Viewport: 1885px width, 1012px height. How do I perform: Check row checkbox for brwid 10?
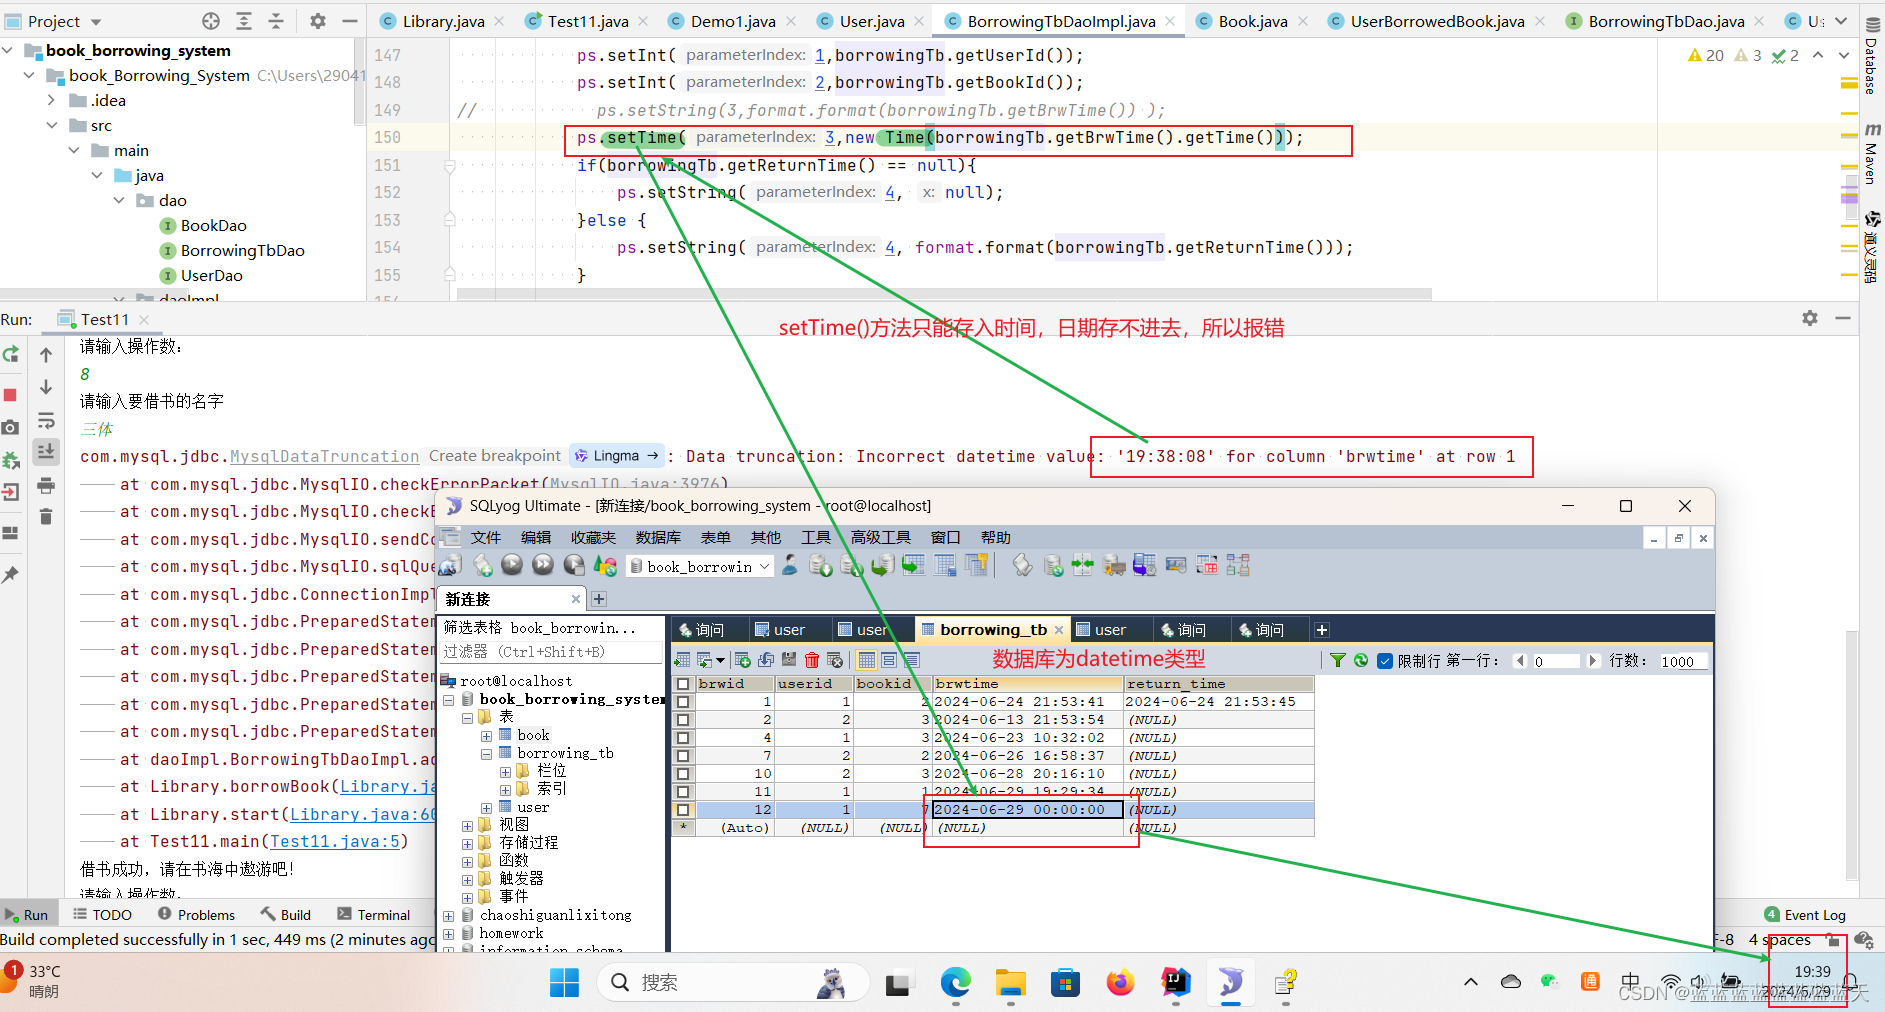683,774
